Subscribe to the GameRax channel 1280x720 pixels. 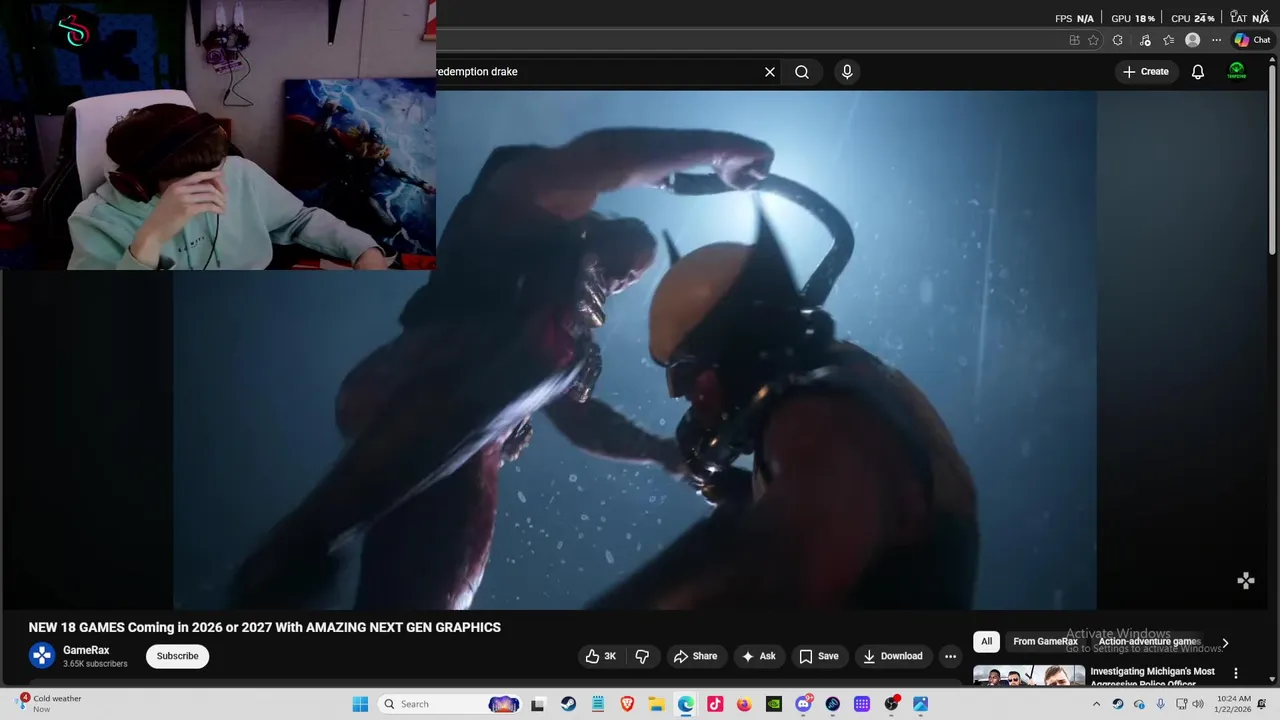coord(177,656)
